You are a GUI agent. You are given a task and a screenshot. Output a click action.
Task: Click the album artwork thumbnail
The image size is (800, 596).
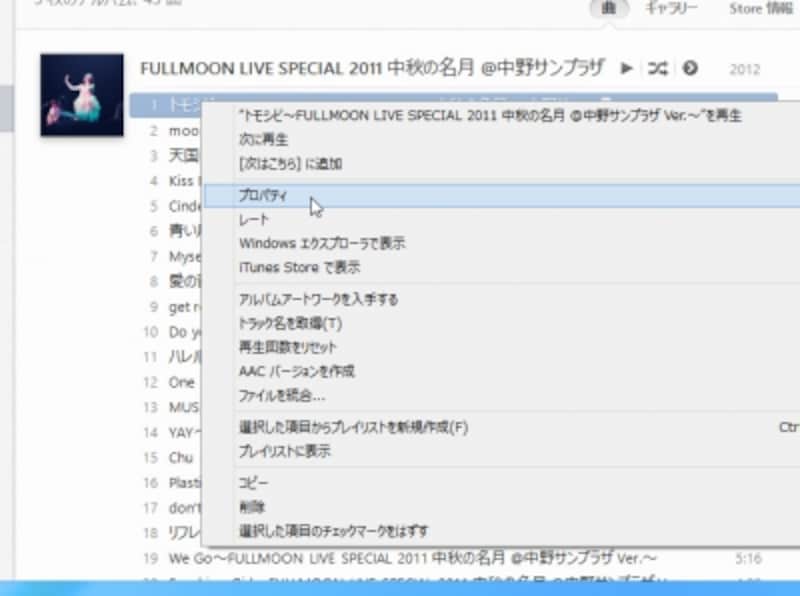tap(82, 95)
